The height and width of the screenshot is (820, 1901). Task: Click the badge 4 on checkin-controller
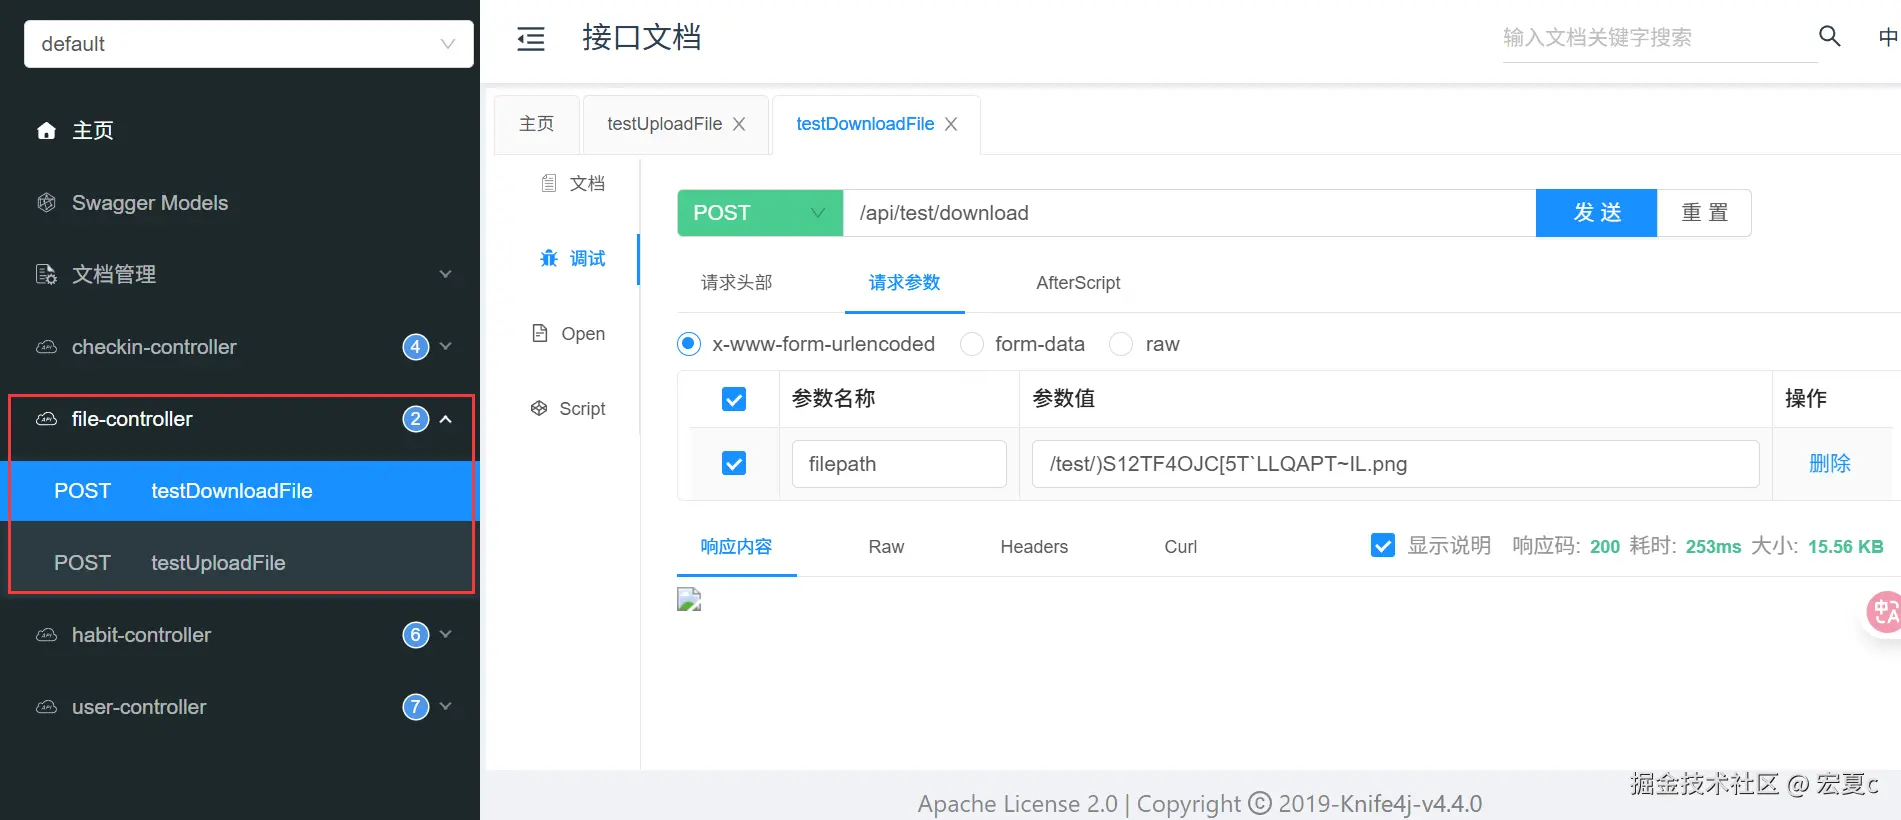click(x=416, y=347)
